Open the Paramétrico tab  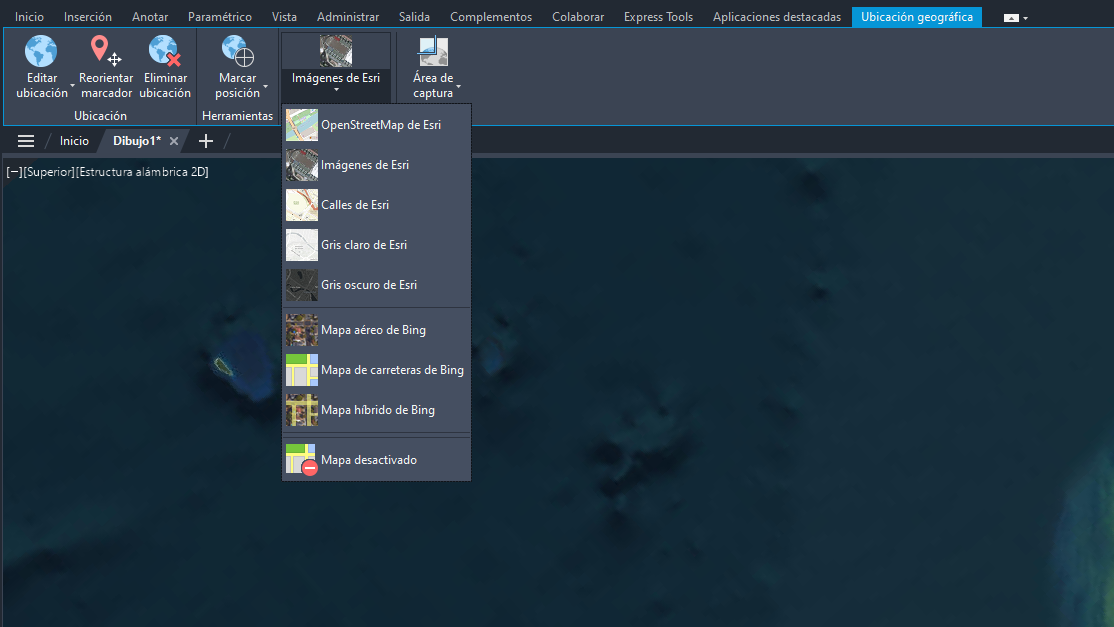[x=220, y=16]
